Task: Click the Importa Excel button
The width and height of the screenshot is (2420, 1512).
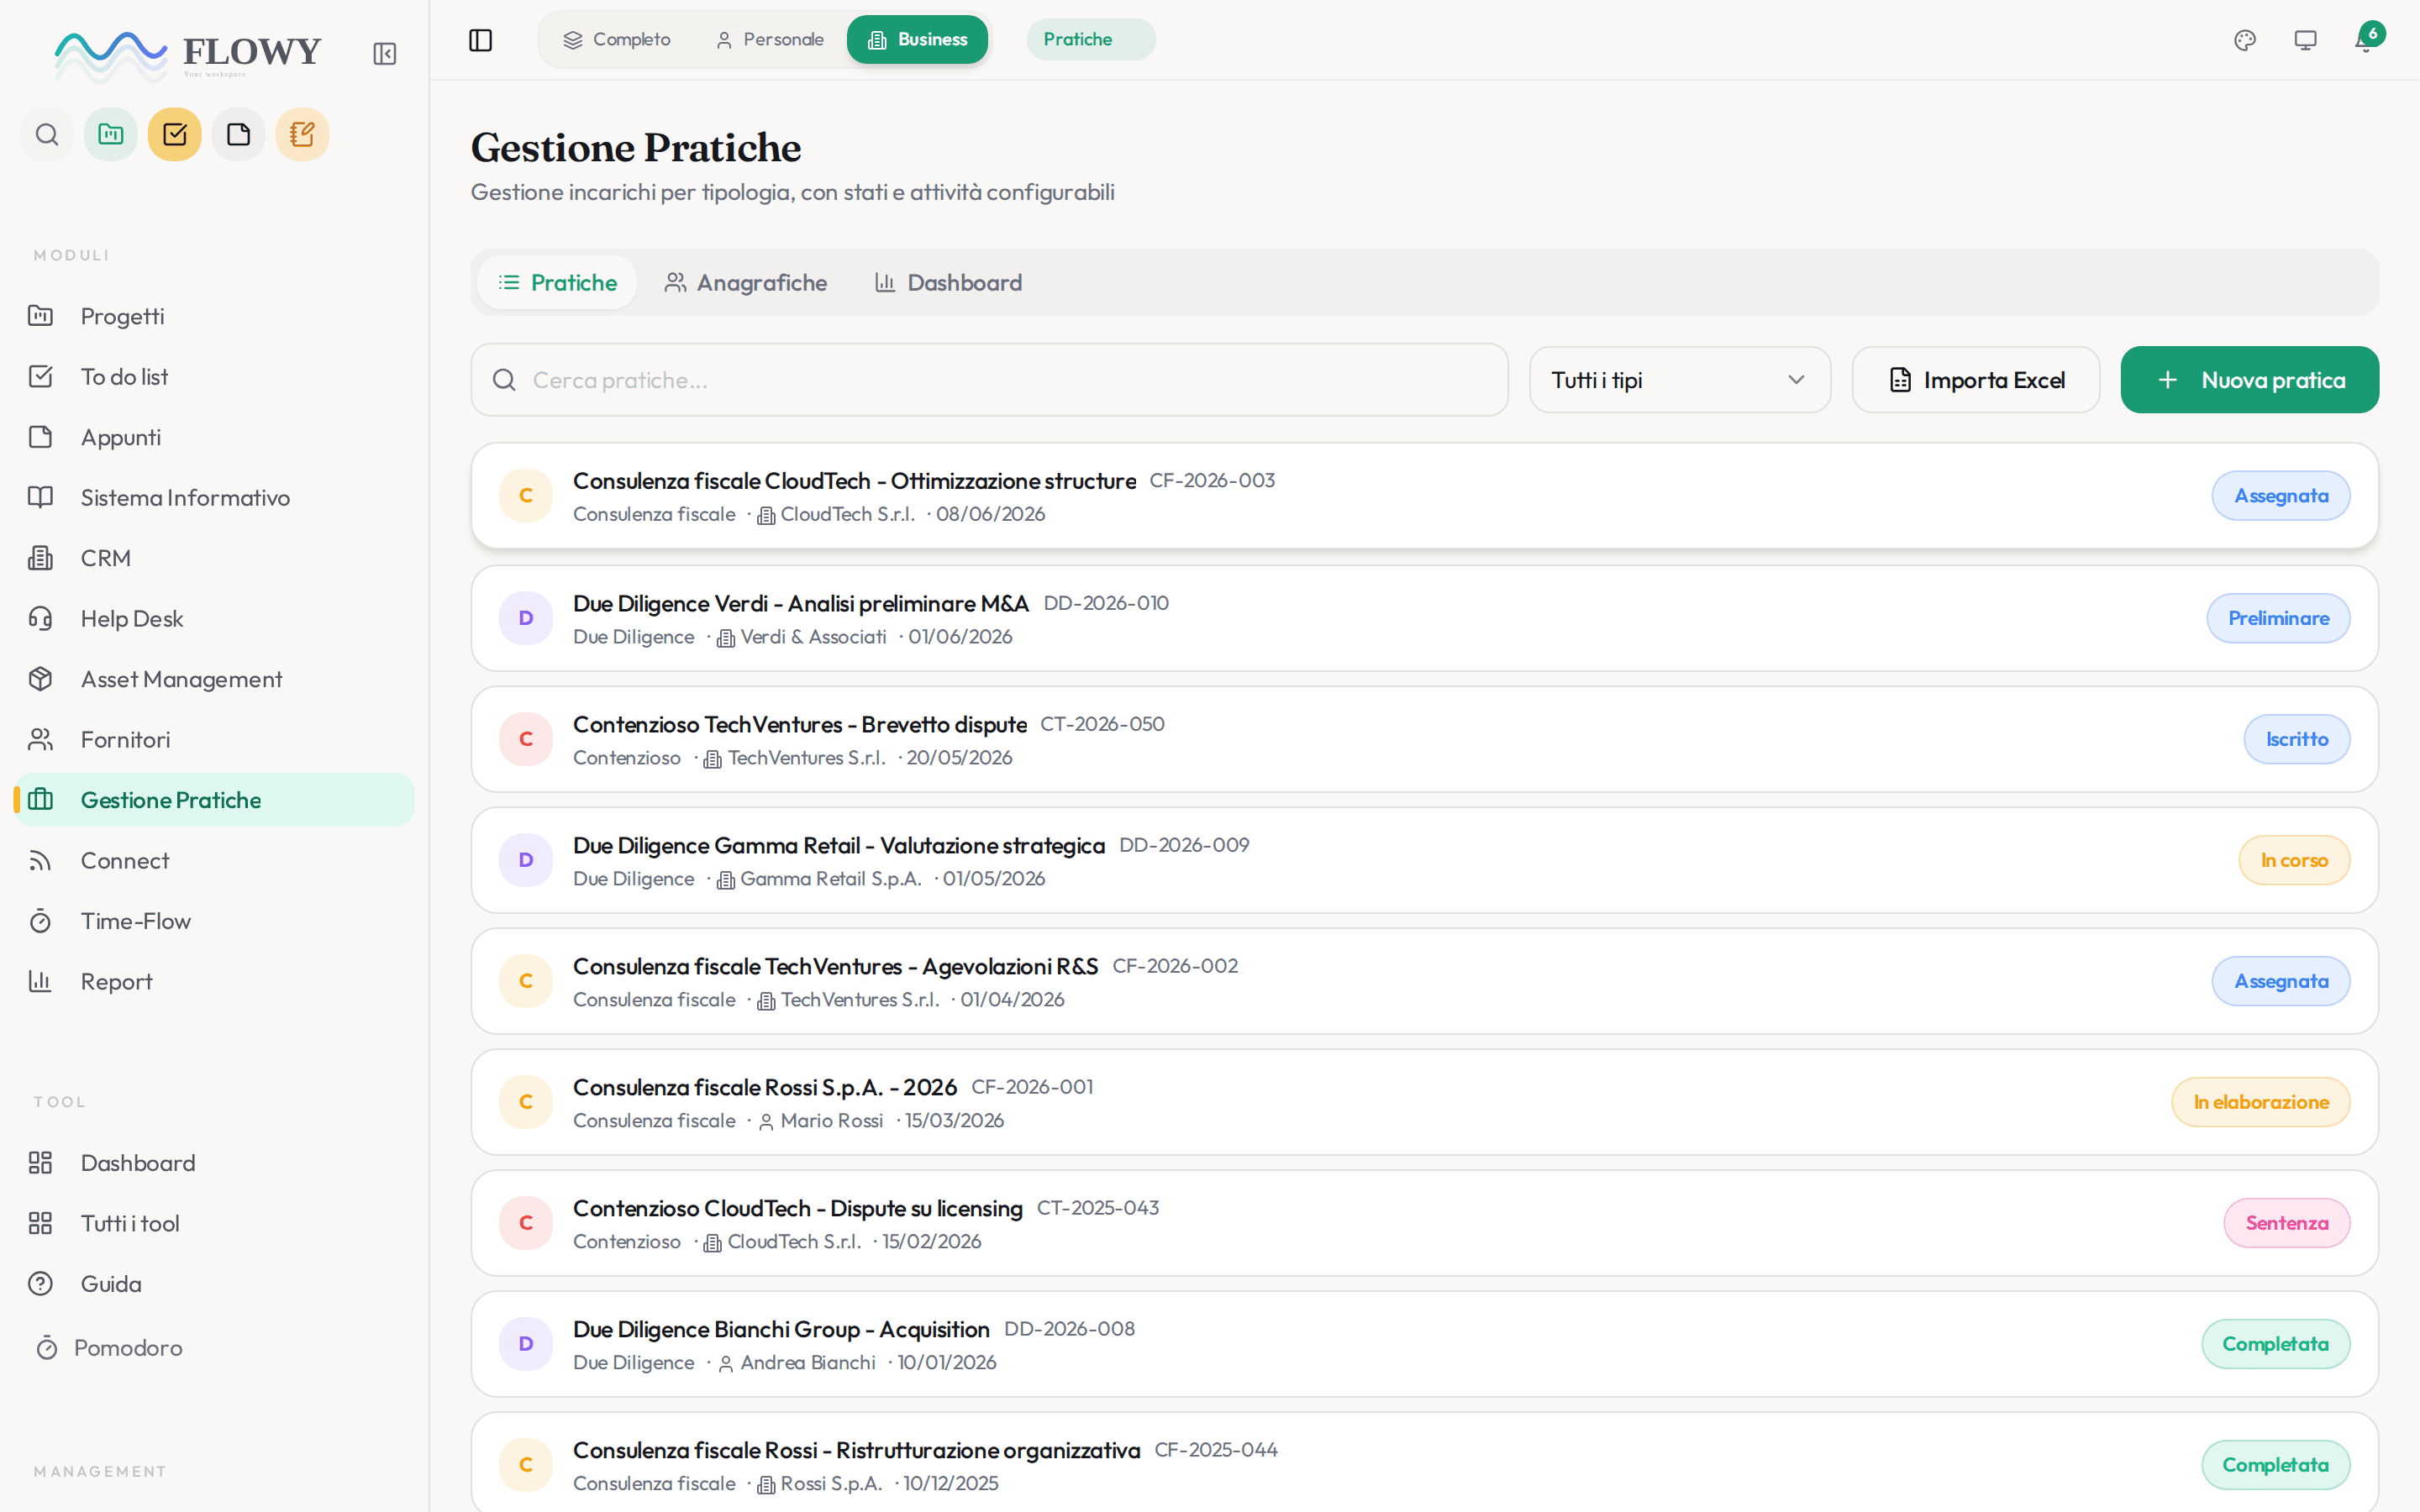Action: click(1976, 380)
